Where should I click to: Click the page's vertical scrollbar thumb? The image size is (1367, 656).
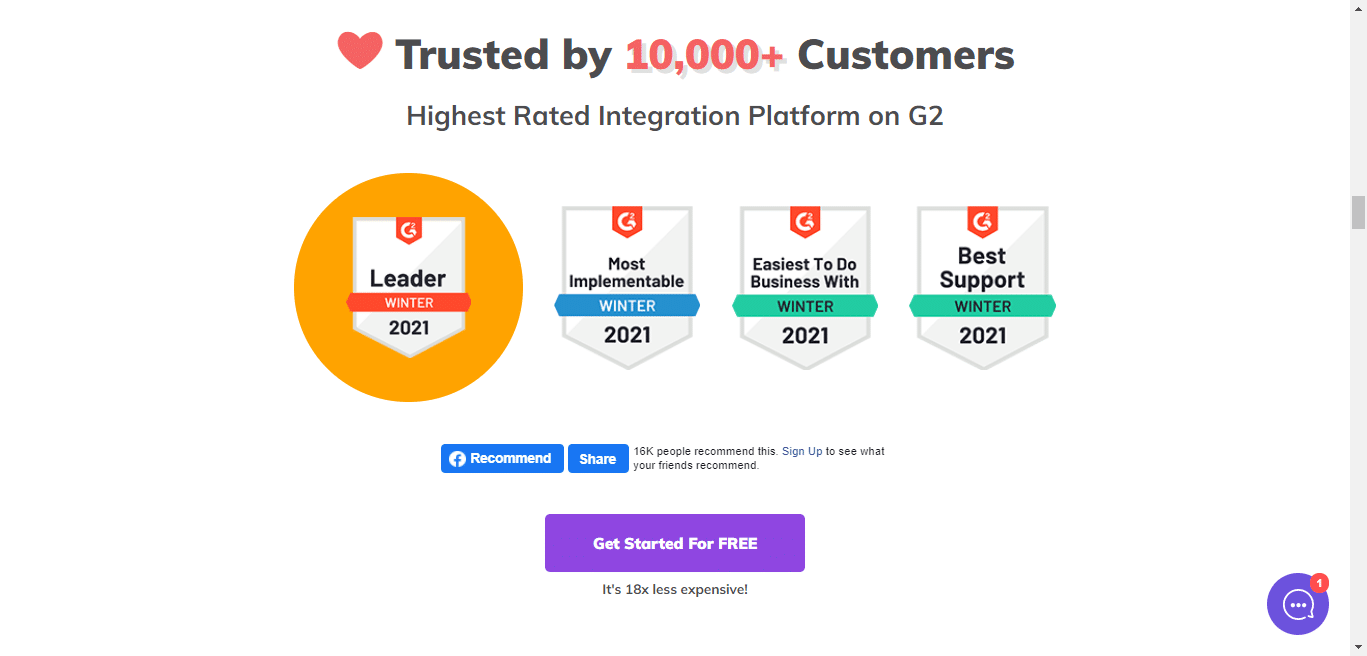(1358, 213)
